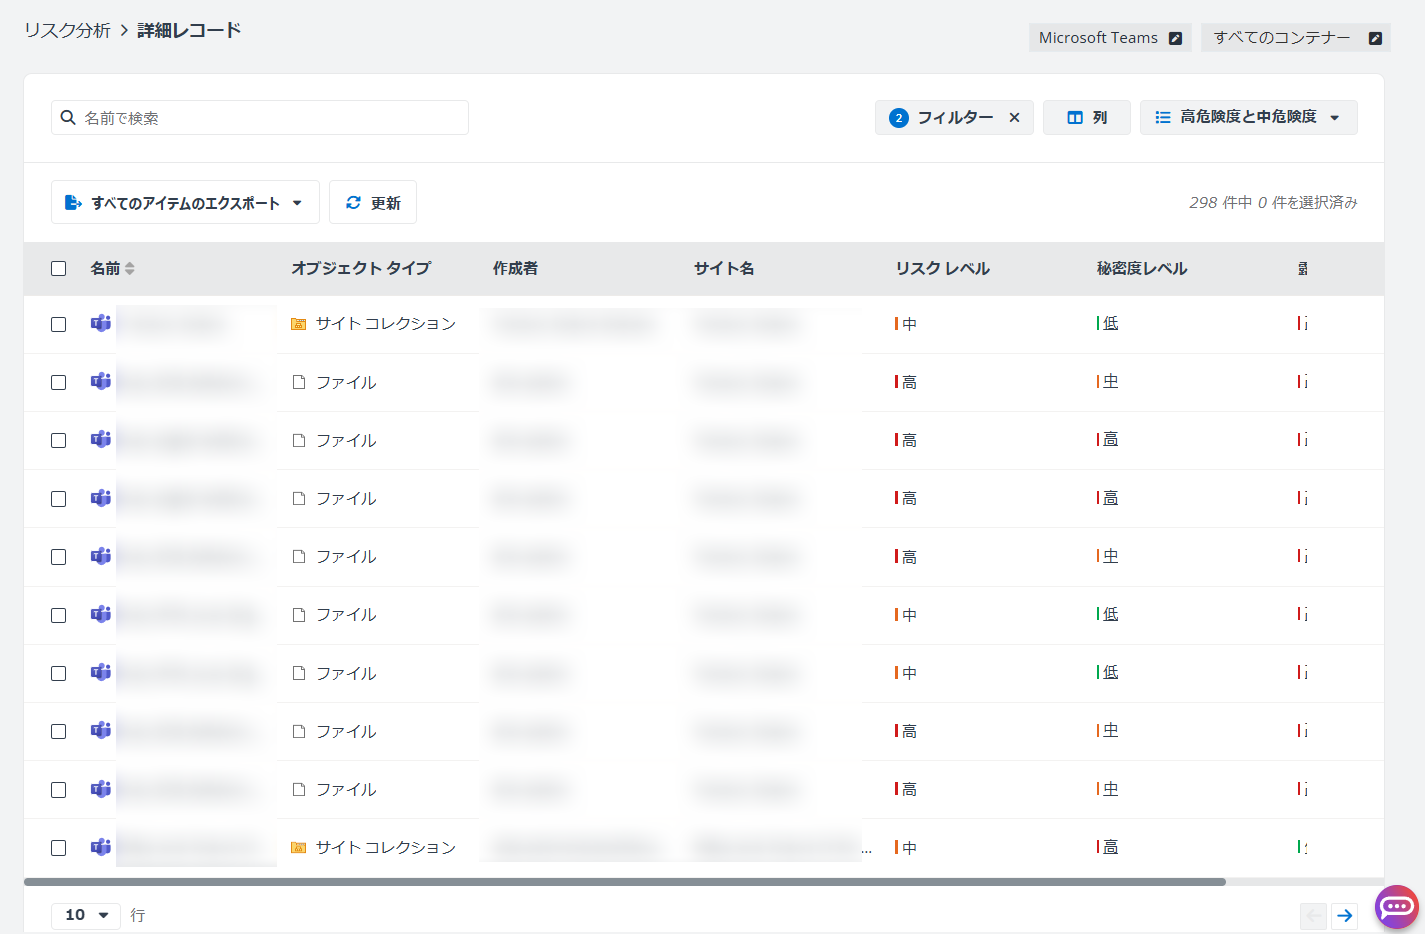This screenshot has width=1425, height=934.
Task: Click the 列 columns icon
Action: (x=1075, y=117)
